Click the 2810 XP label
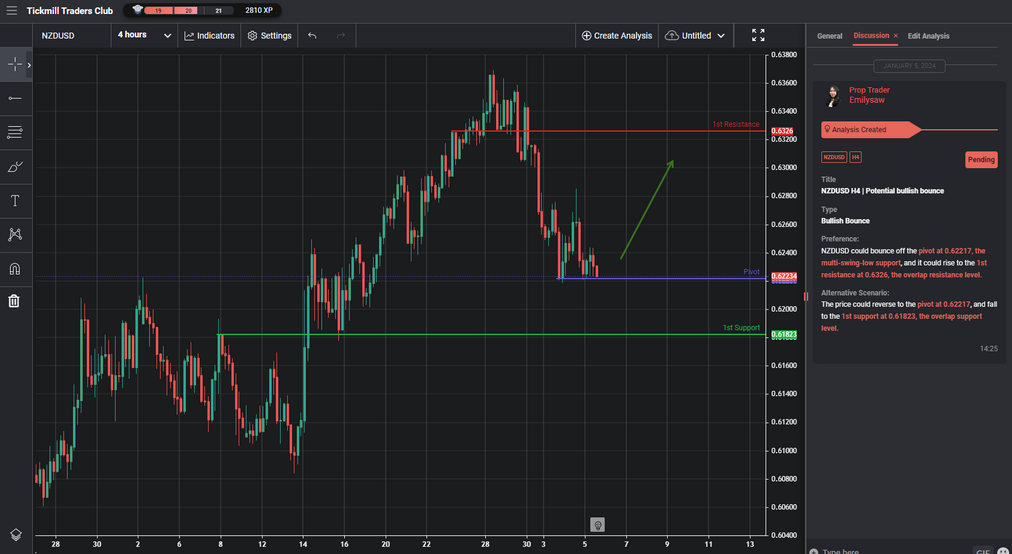 point(259,10)
